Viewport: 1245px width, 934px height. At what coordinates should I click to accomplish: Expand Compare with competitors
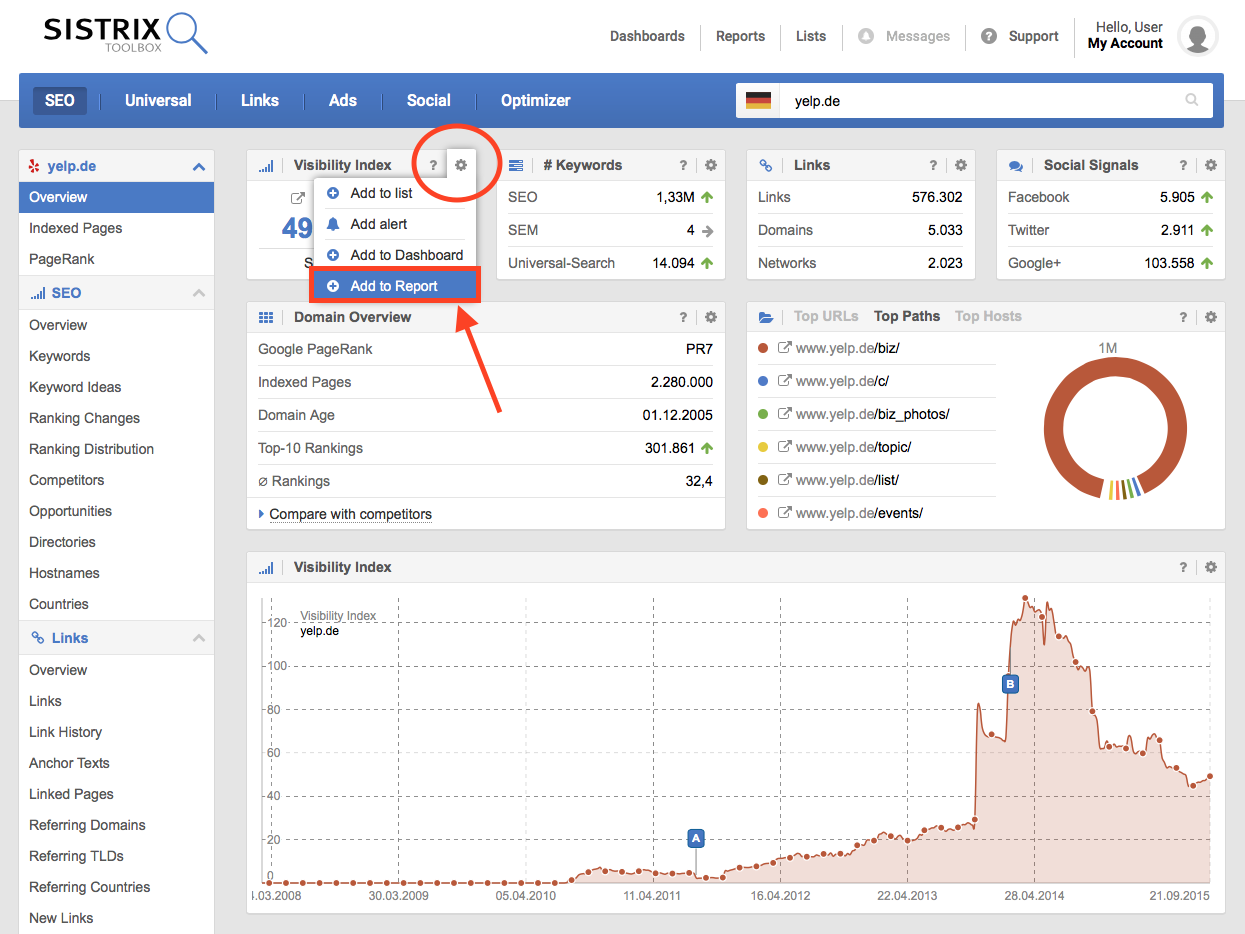(x=349, y=514)
